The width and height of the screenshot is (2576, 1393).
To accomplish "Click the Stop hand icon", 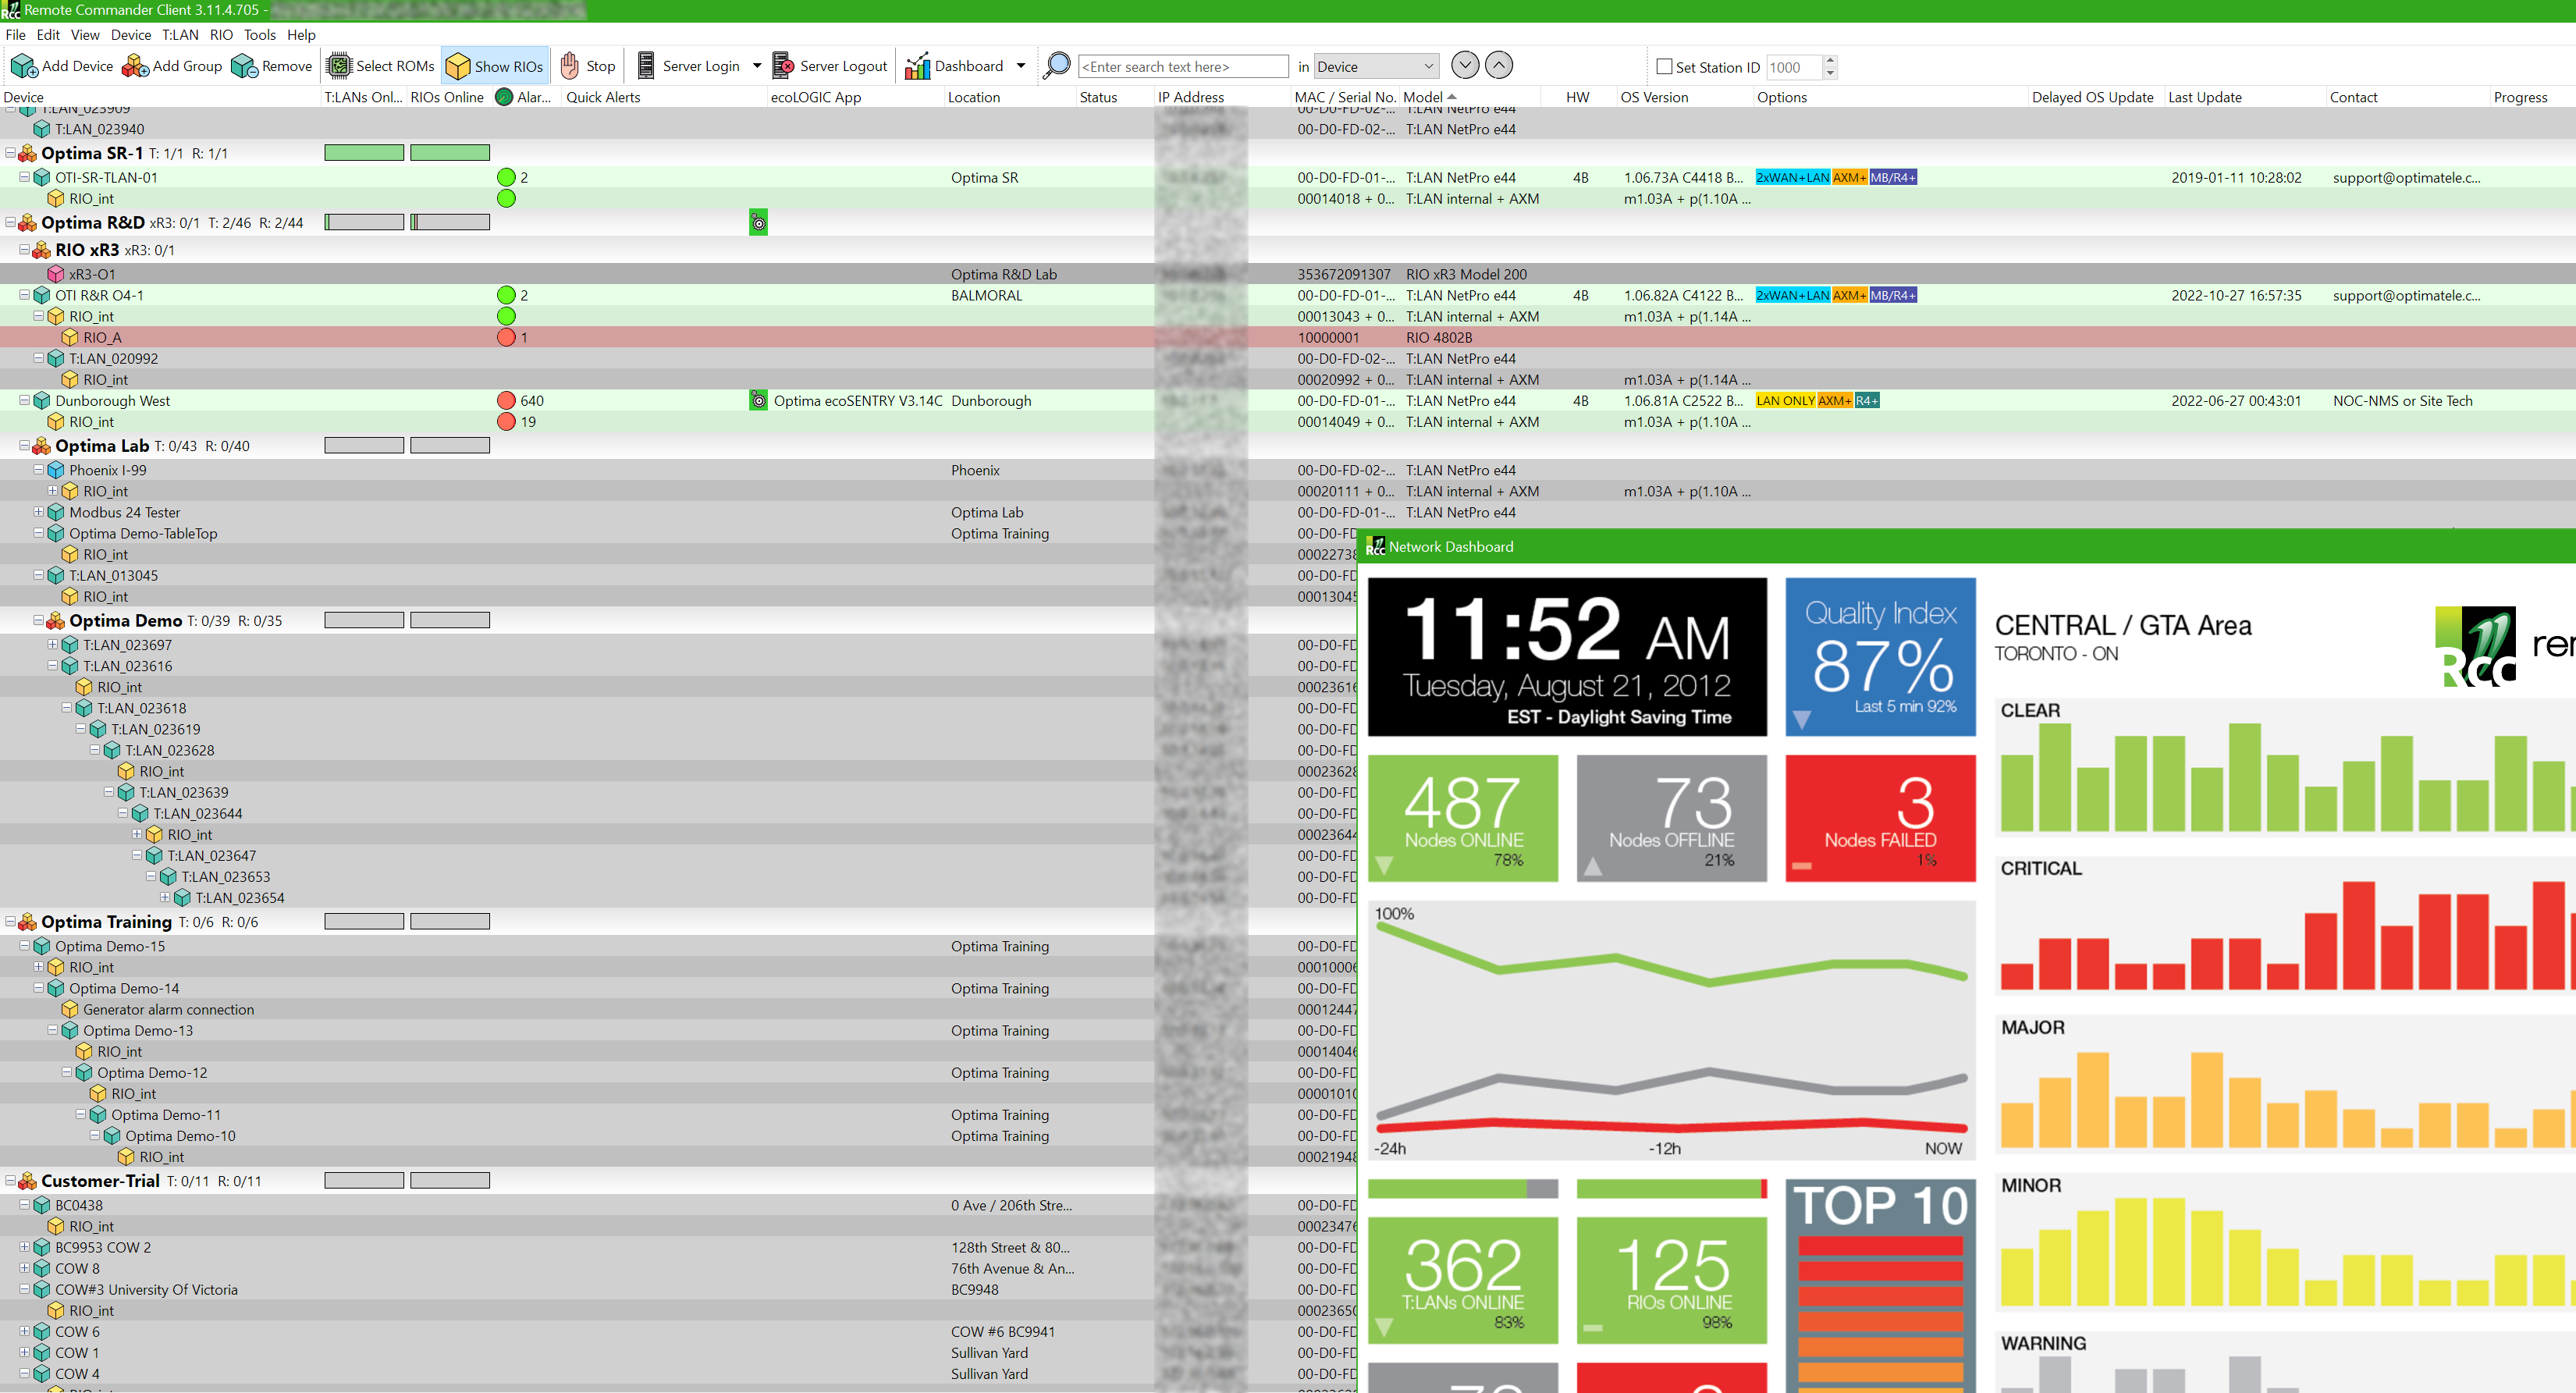I will point(570,66).
